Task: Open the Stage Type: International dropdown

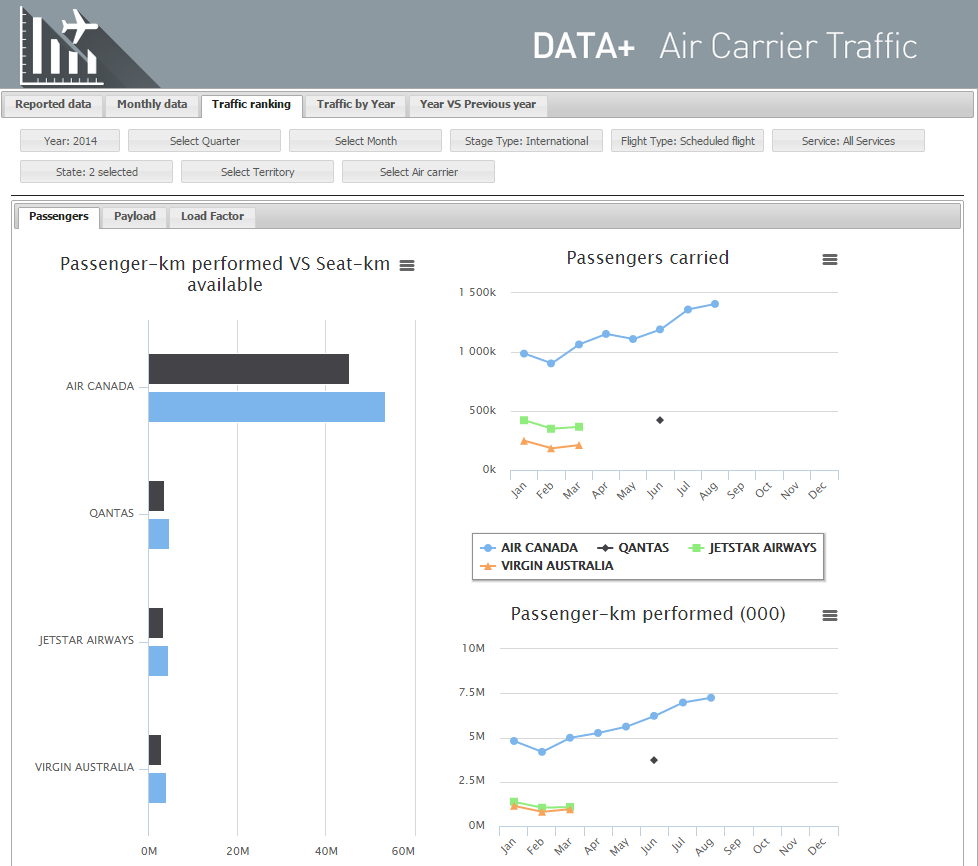Action: (x=526, y=141)
